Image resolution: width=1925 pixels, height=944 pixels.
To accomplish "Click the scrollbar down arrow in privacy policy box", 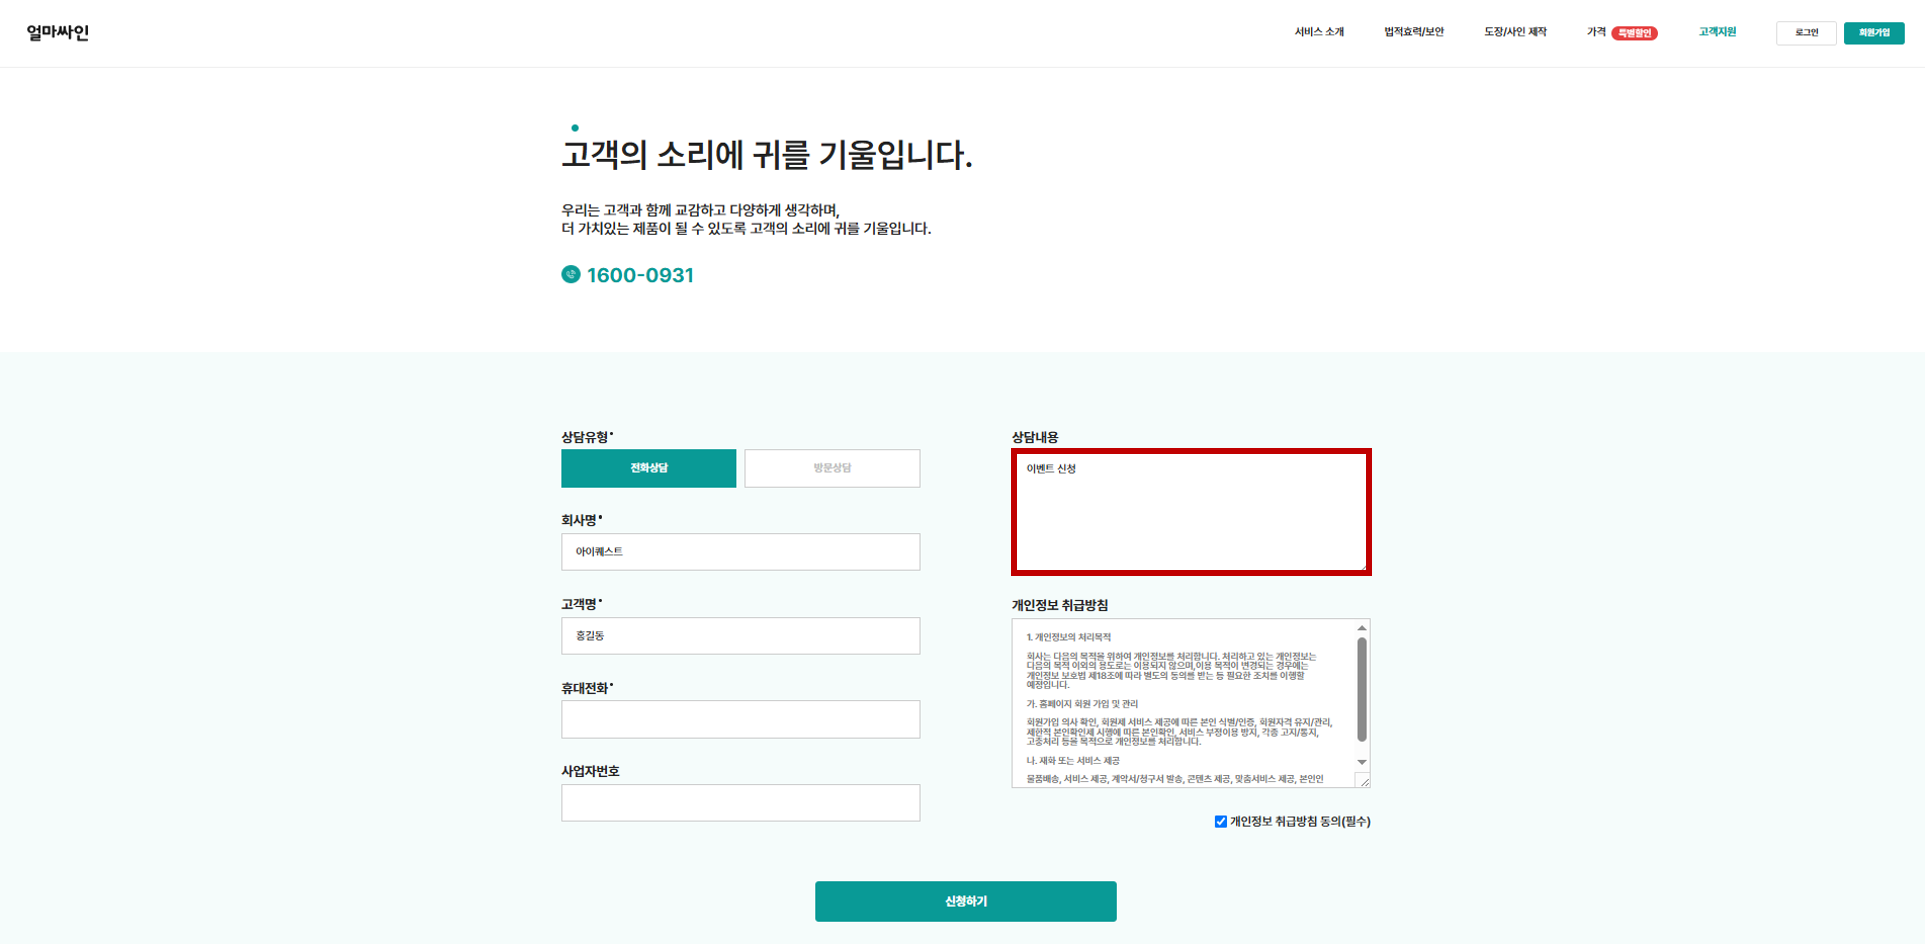I will pyautogui.click(x=1361, y=762).
